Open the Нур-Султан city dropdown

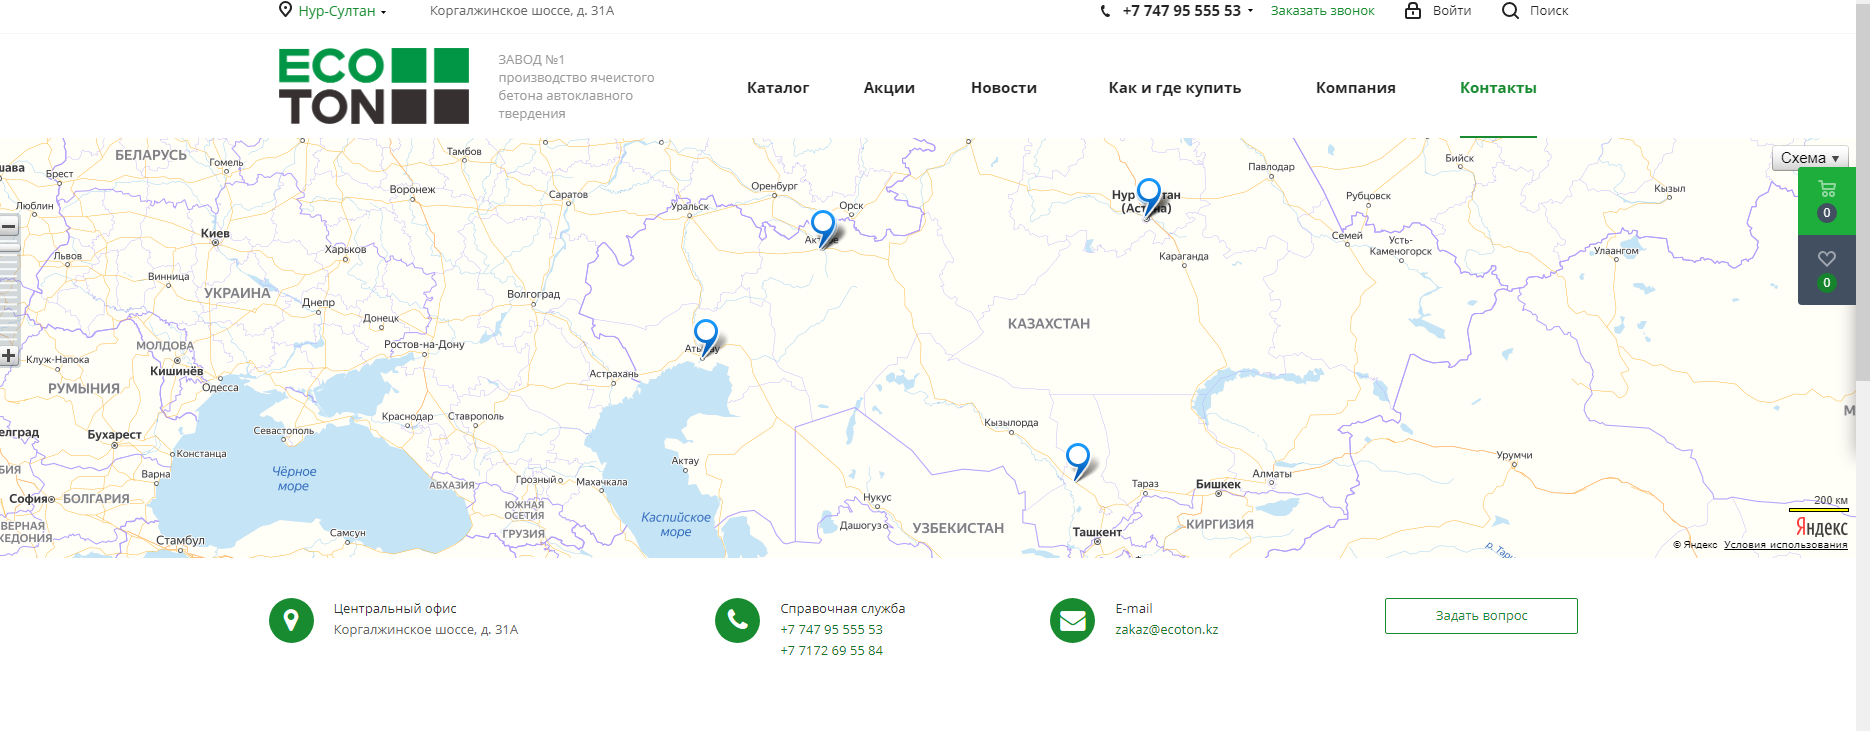tap(342, 11)
